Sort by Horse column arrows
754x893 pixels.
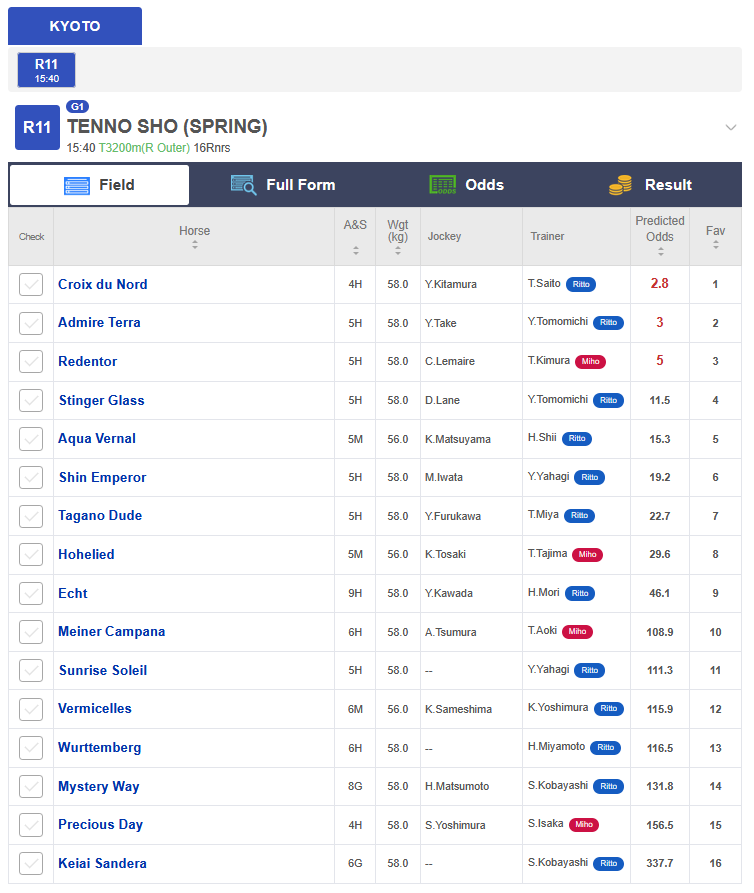click(195, 245)
